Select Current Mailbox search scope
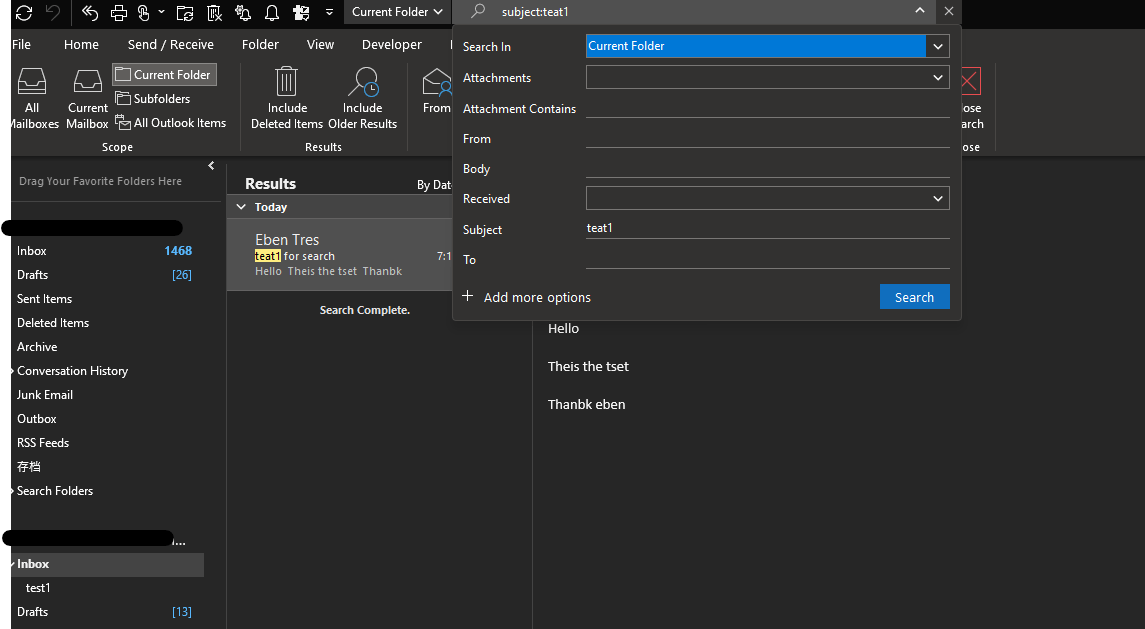1145x629 pixels. pyautogui.click(x=88, y=99)
